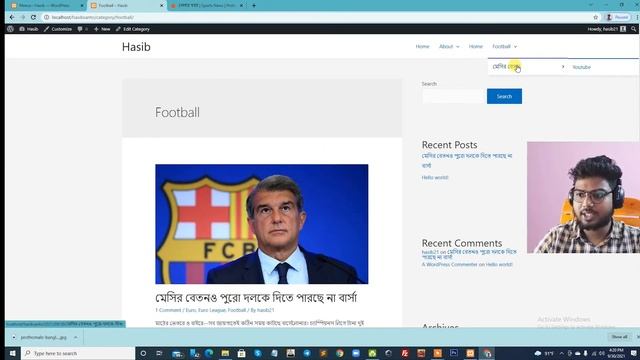Expand chevron beside the Bengali submenu item

[x=563, y=67]
